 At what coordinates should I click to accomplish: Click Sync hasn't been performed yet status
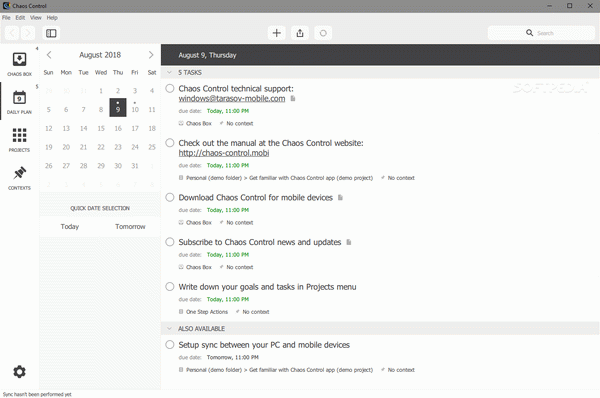[37, 394]
